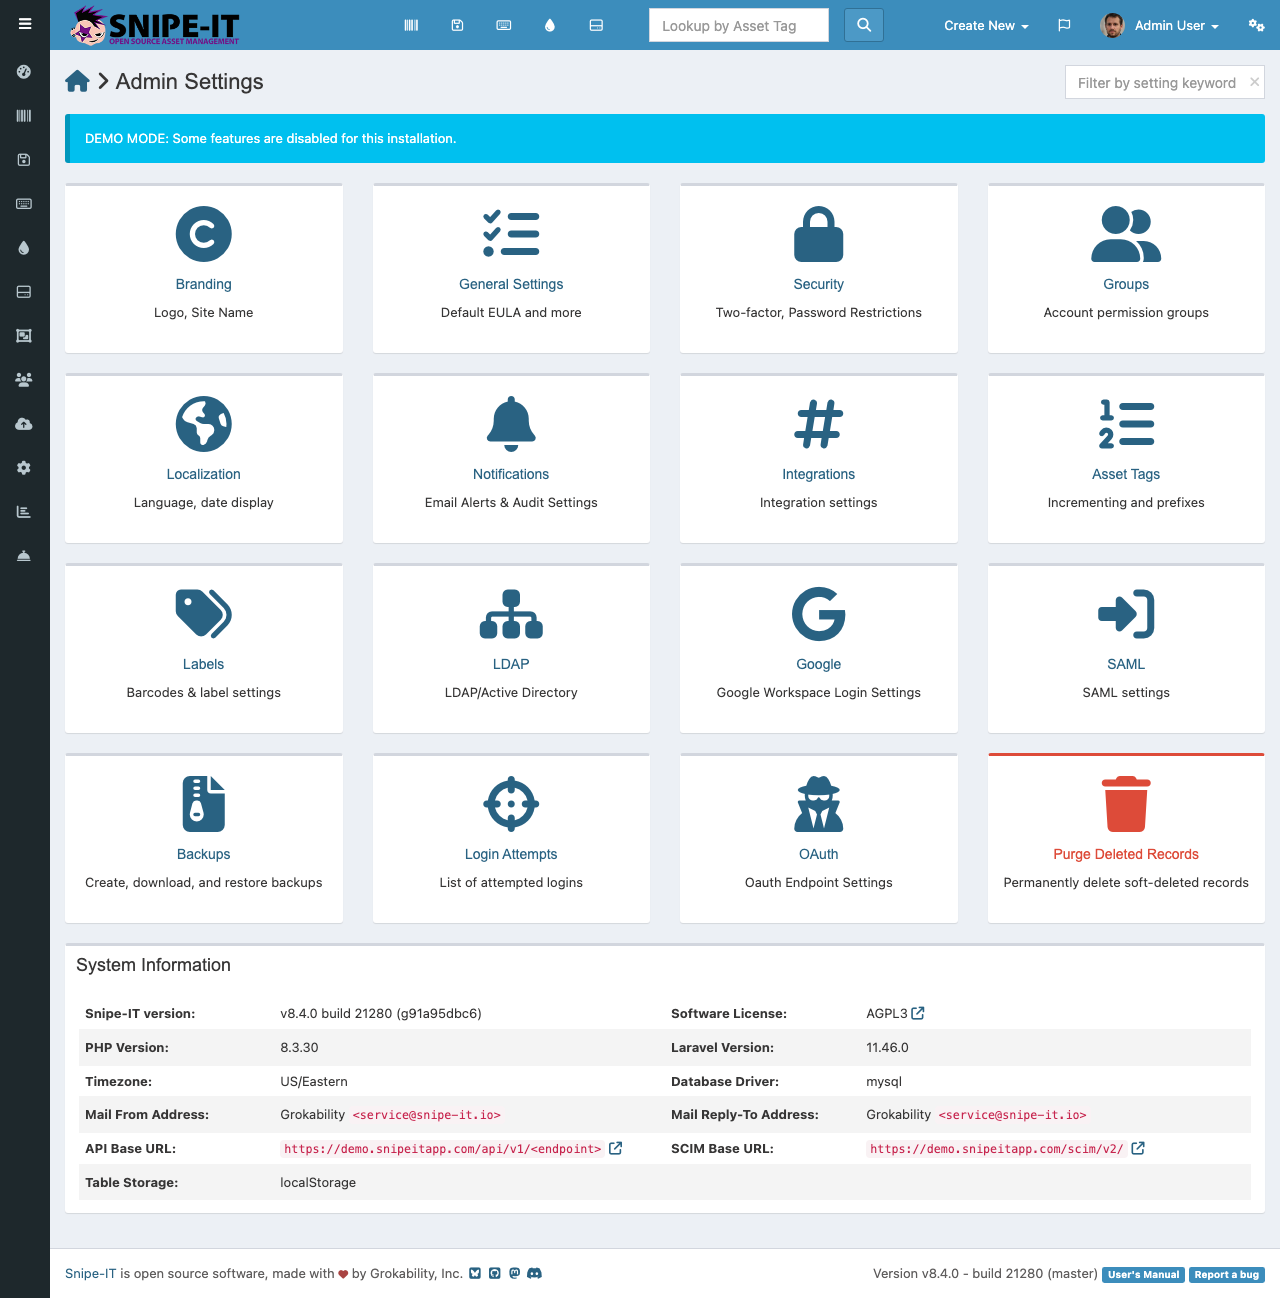Screen dimensions: 1280x1298
Task: Toggle the hamburger sidebar menu
Action: 24,24
